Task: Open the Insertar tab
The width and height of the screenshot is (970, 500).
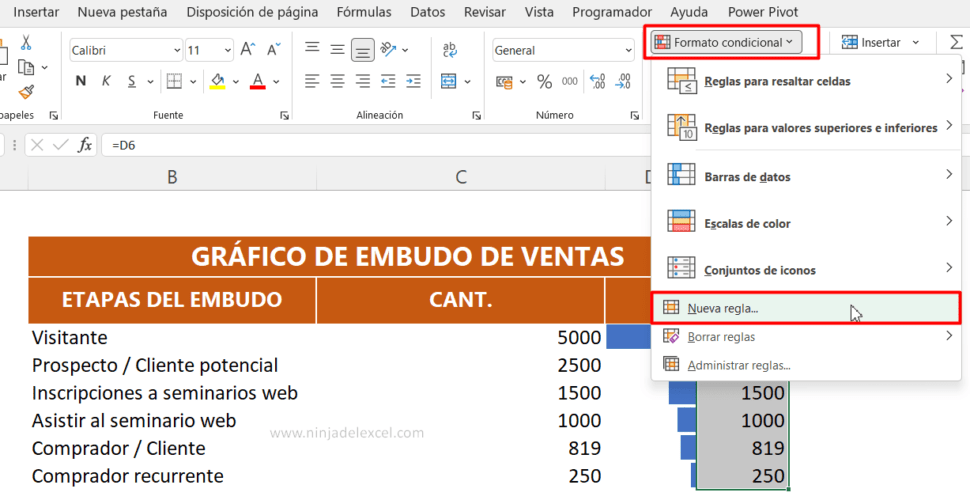Action: point(36,12)
